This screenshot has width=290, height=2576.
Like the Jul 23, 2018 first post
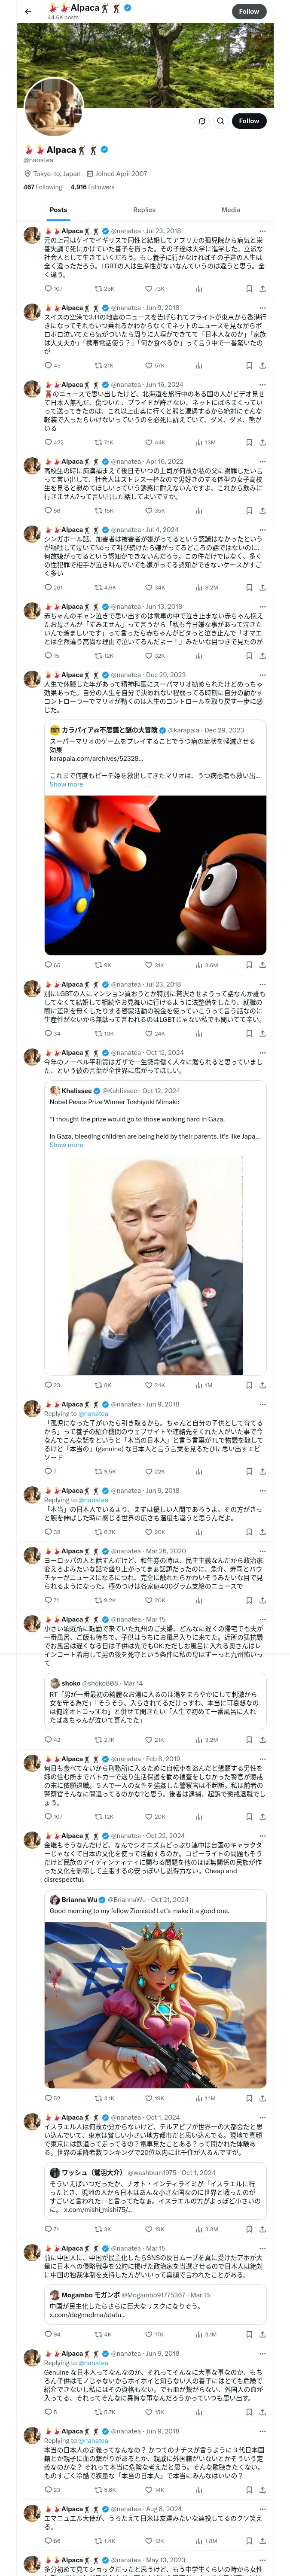[x=150, y=288]
